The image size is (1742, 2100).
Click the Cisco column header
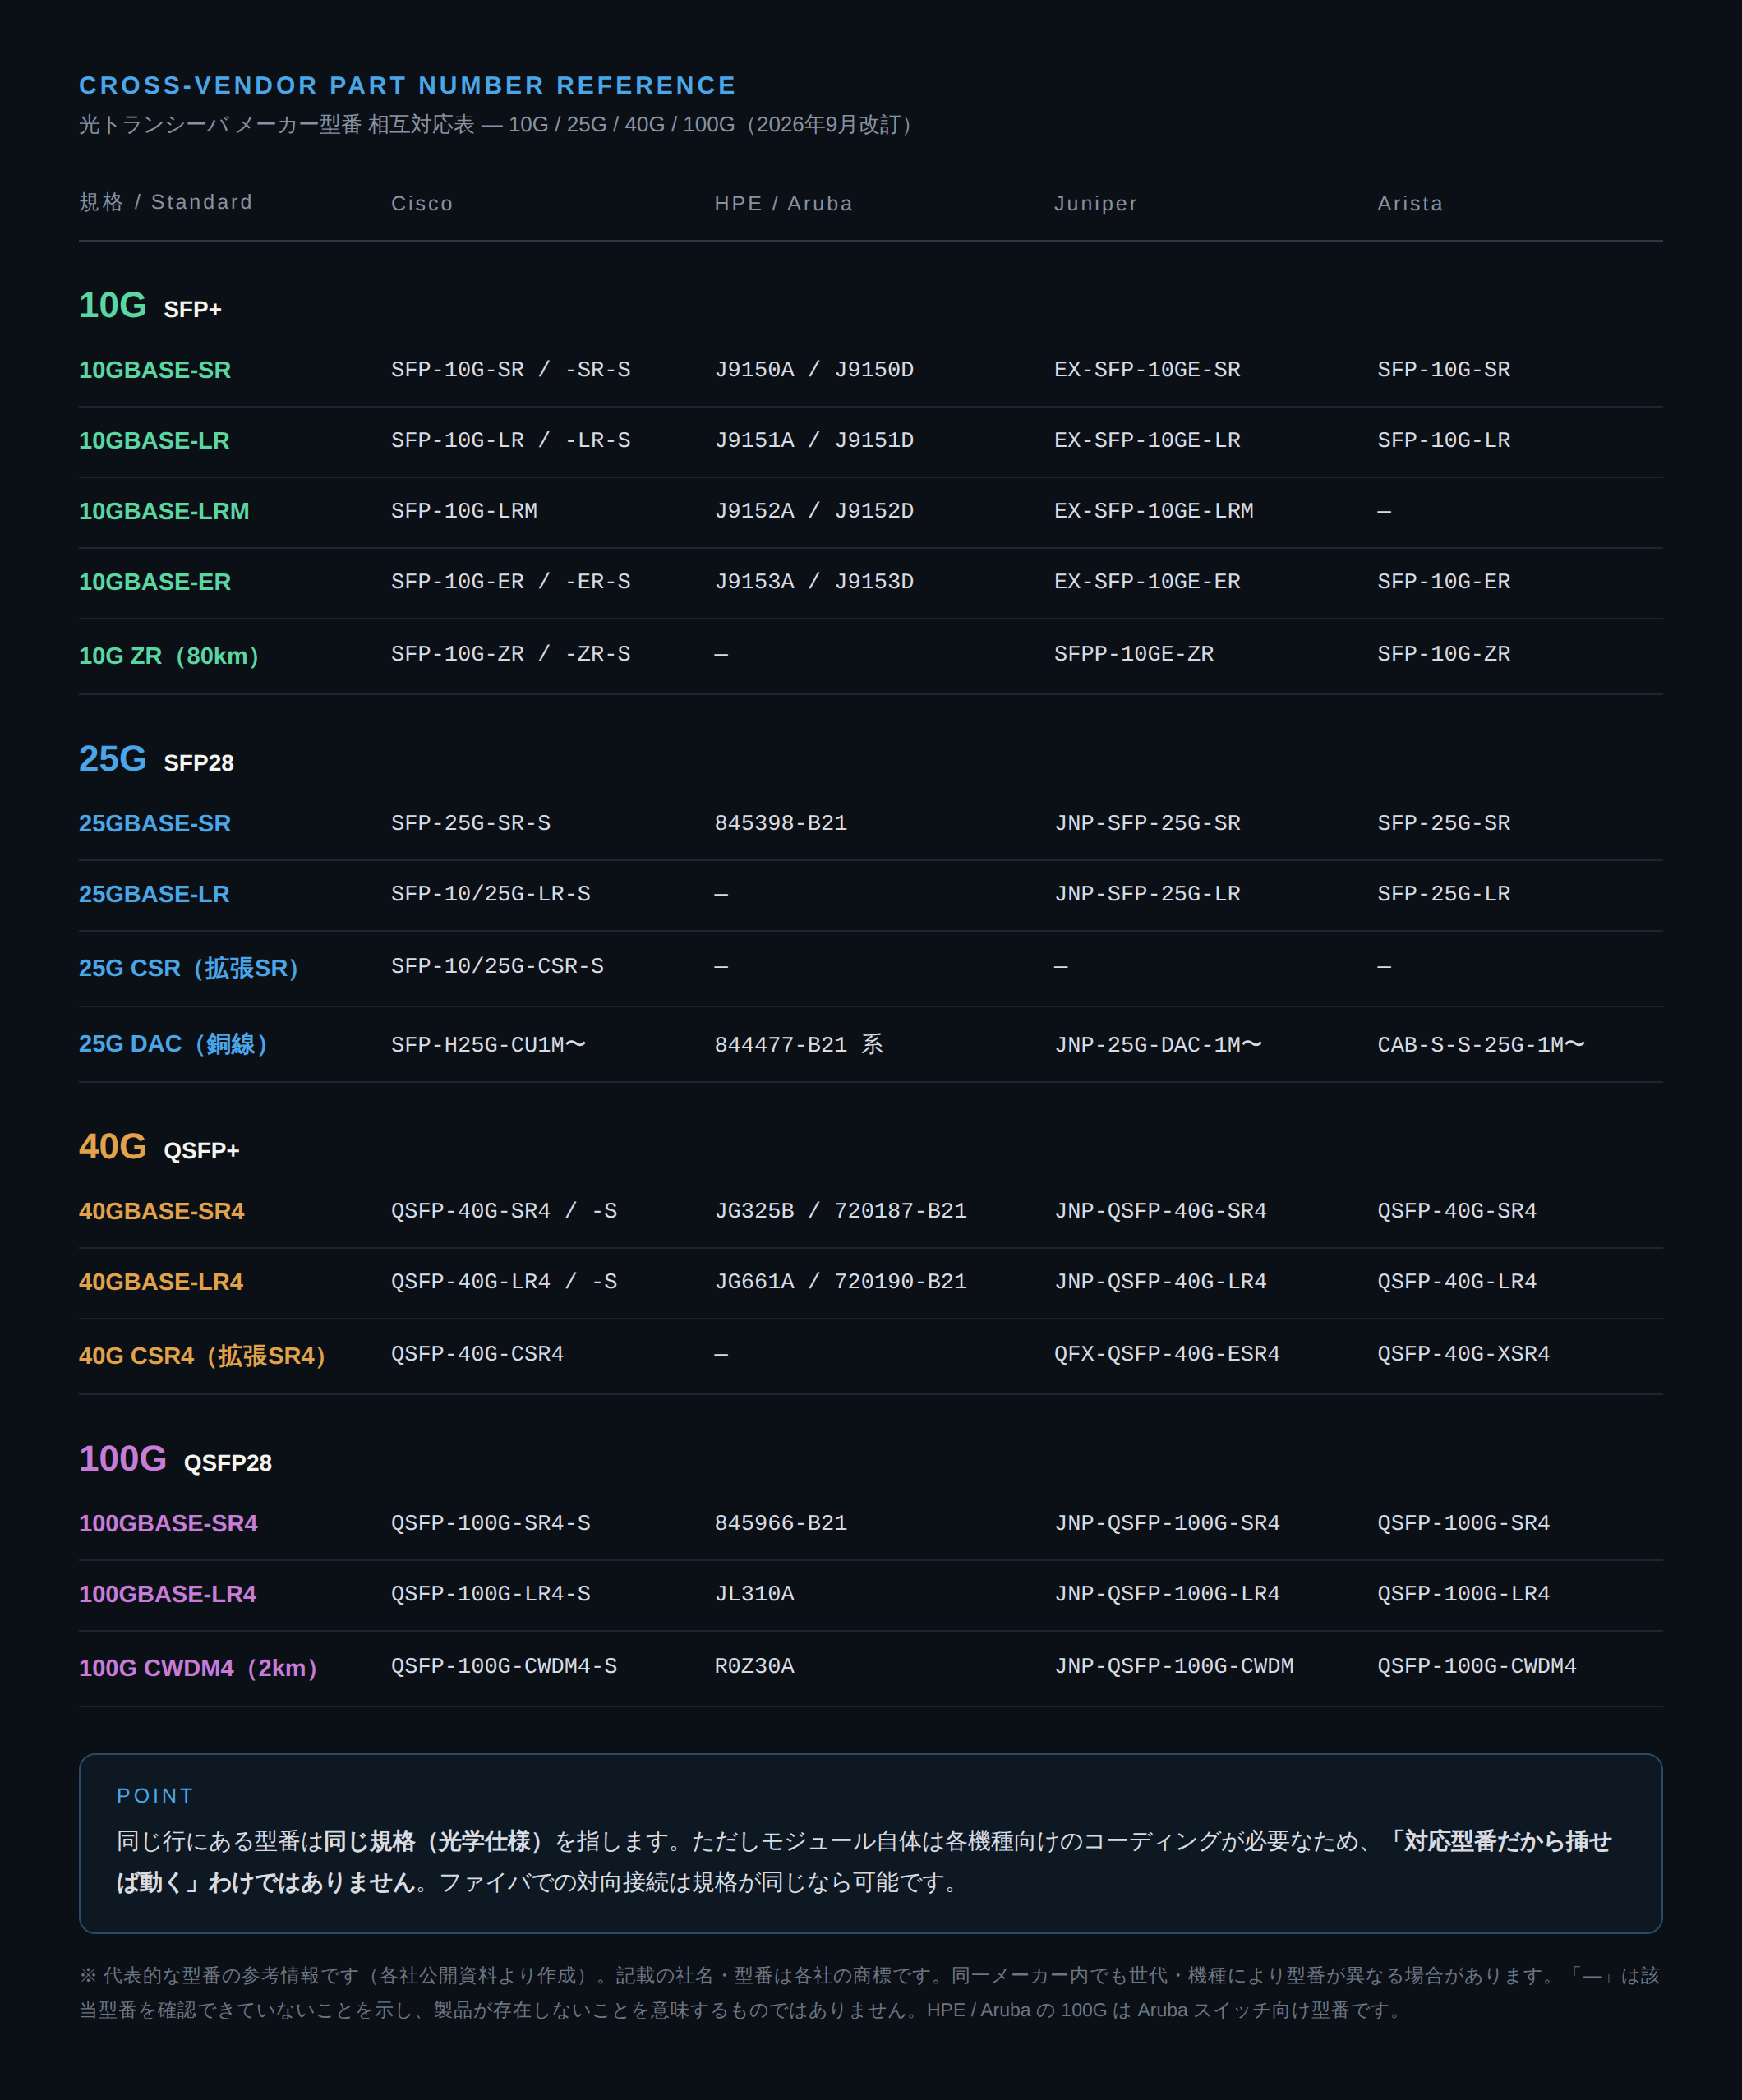coord(422,204)
